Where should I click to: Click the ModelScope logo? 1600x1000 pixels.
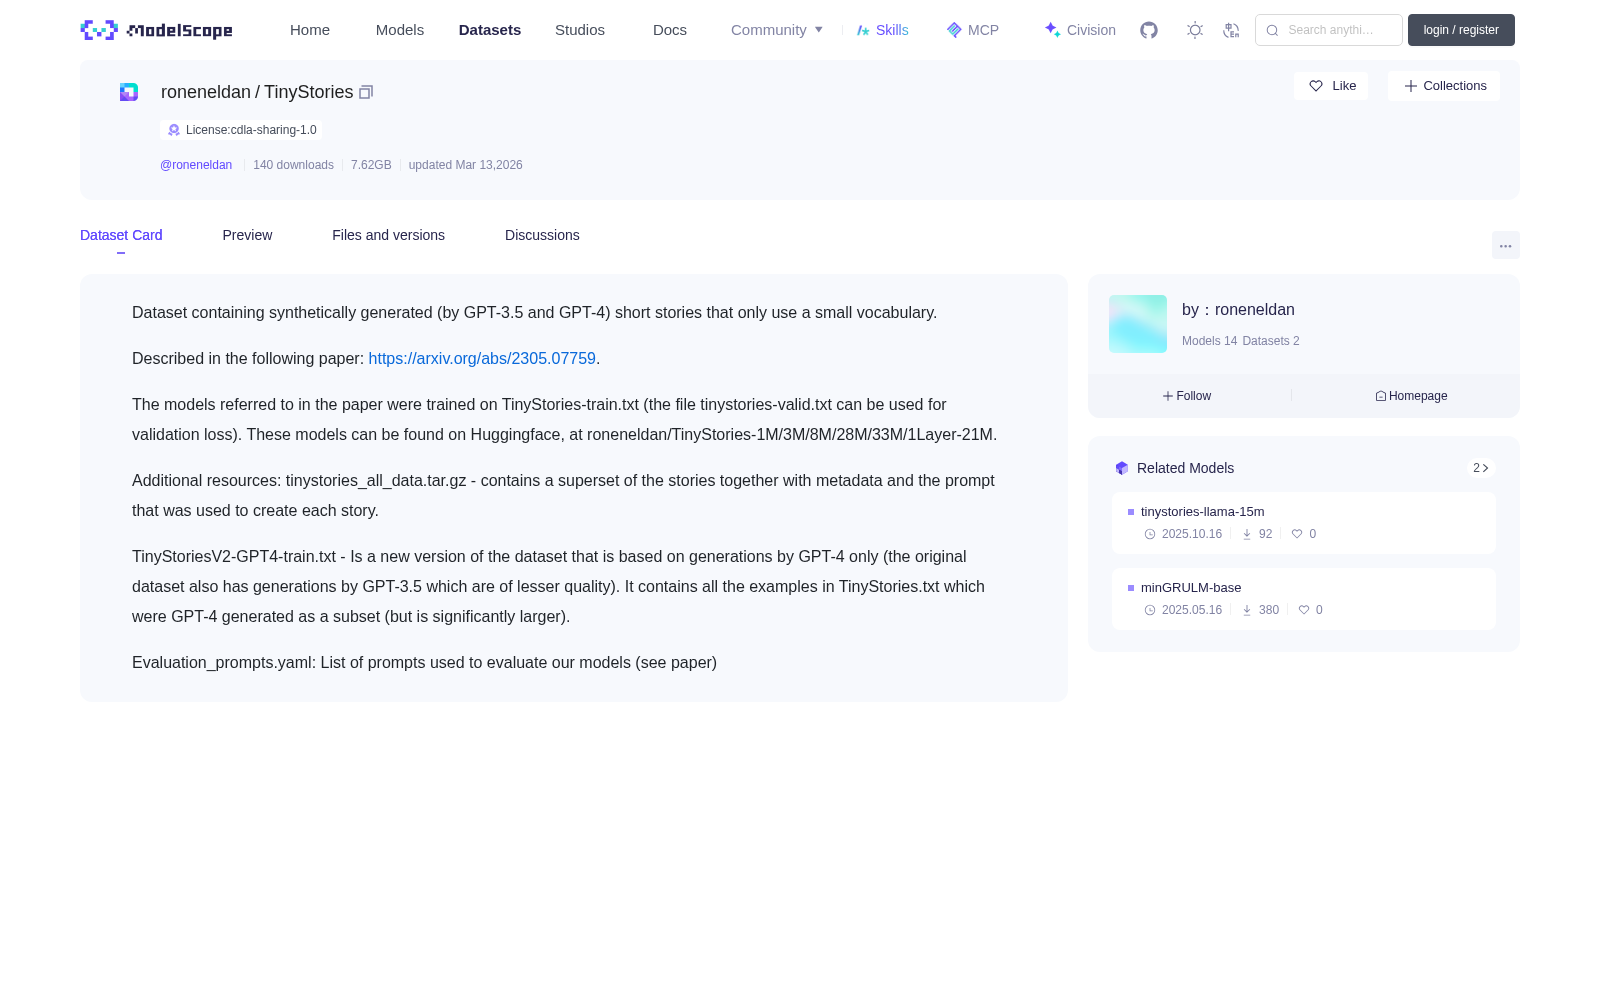coord(157,30)
